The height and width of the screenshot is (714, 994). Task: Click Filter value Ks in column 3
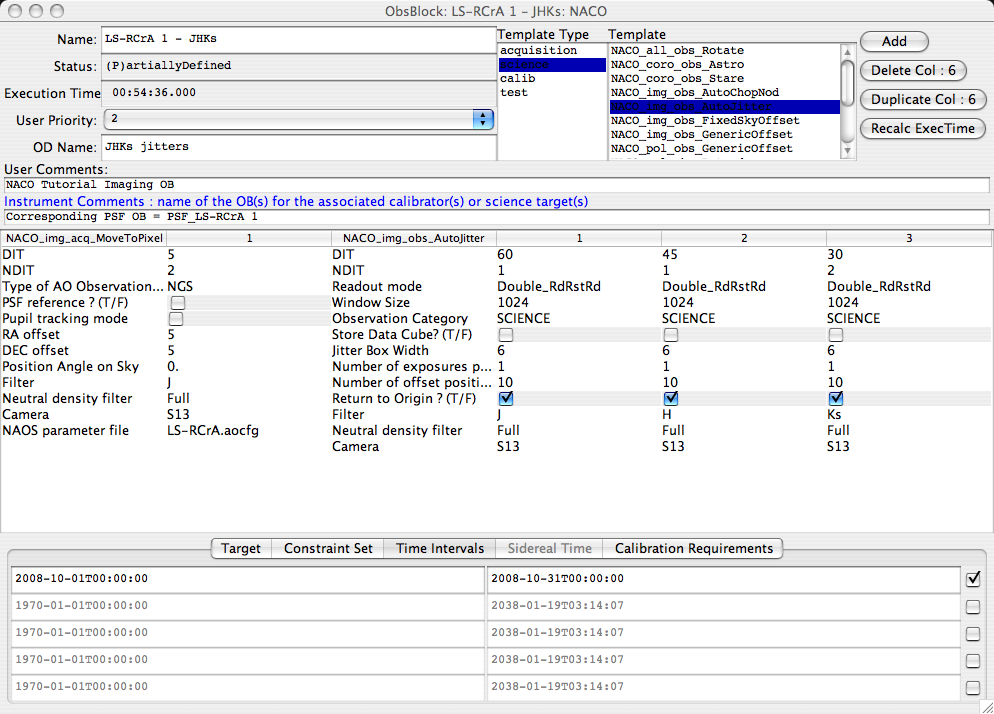pyautogui.click(x=834, y=415)
